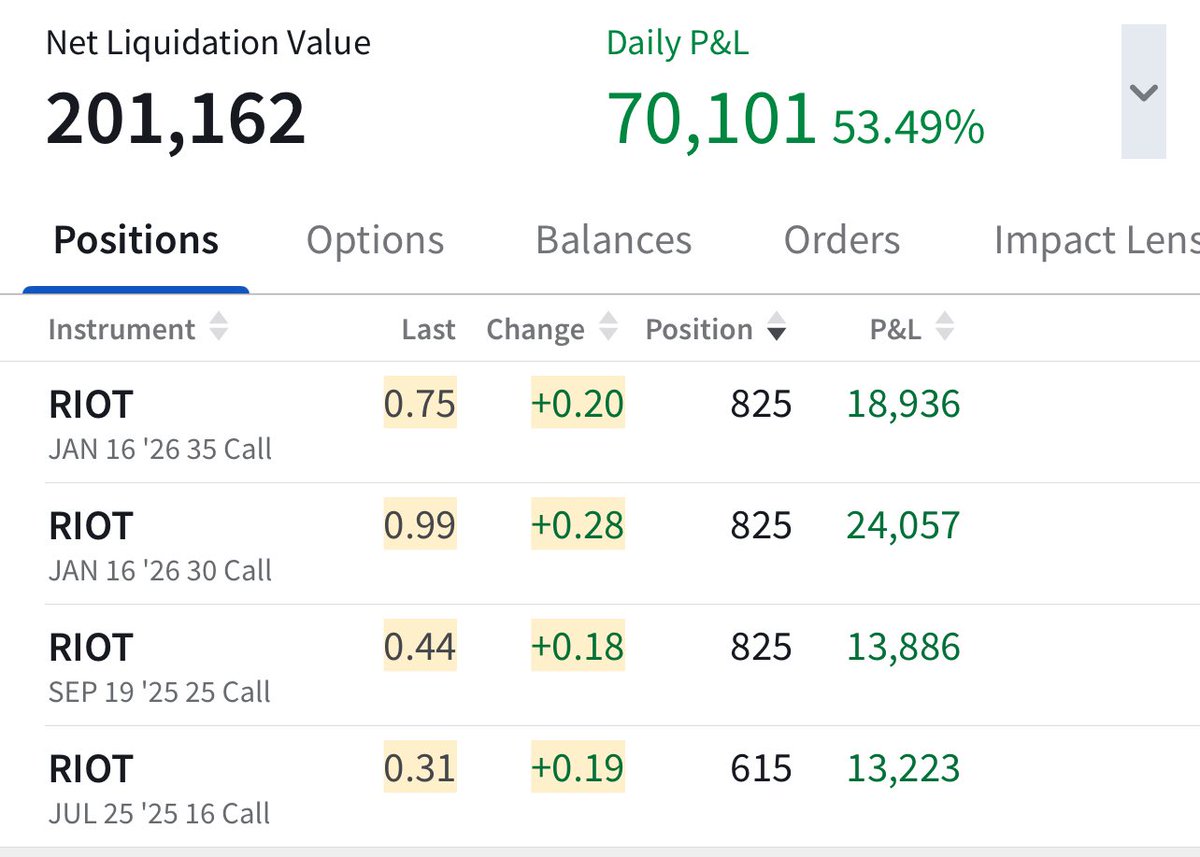Sort by P&L column arrows

[x=943, y=328]
